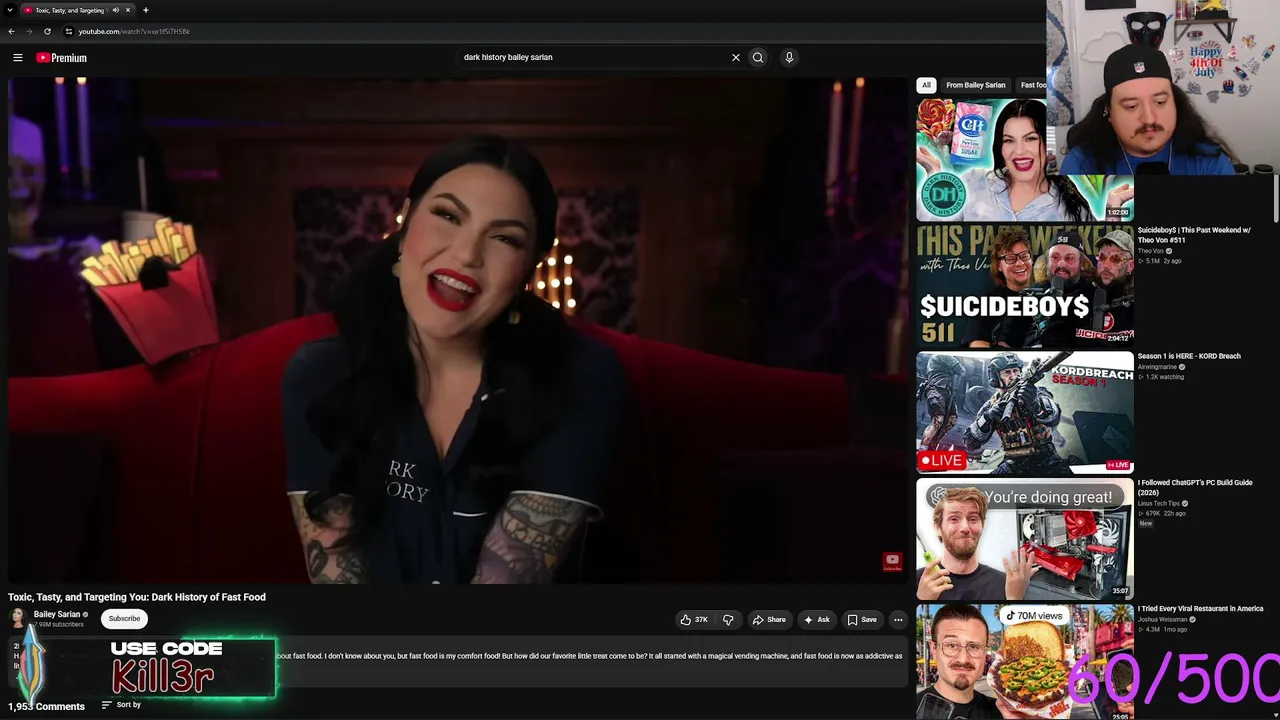Mute the tab via speaker icon

pos(115,10)
